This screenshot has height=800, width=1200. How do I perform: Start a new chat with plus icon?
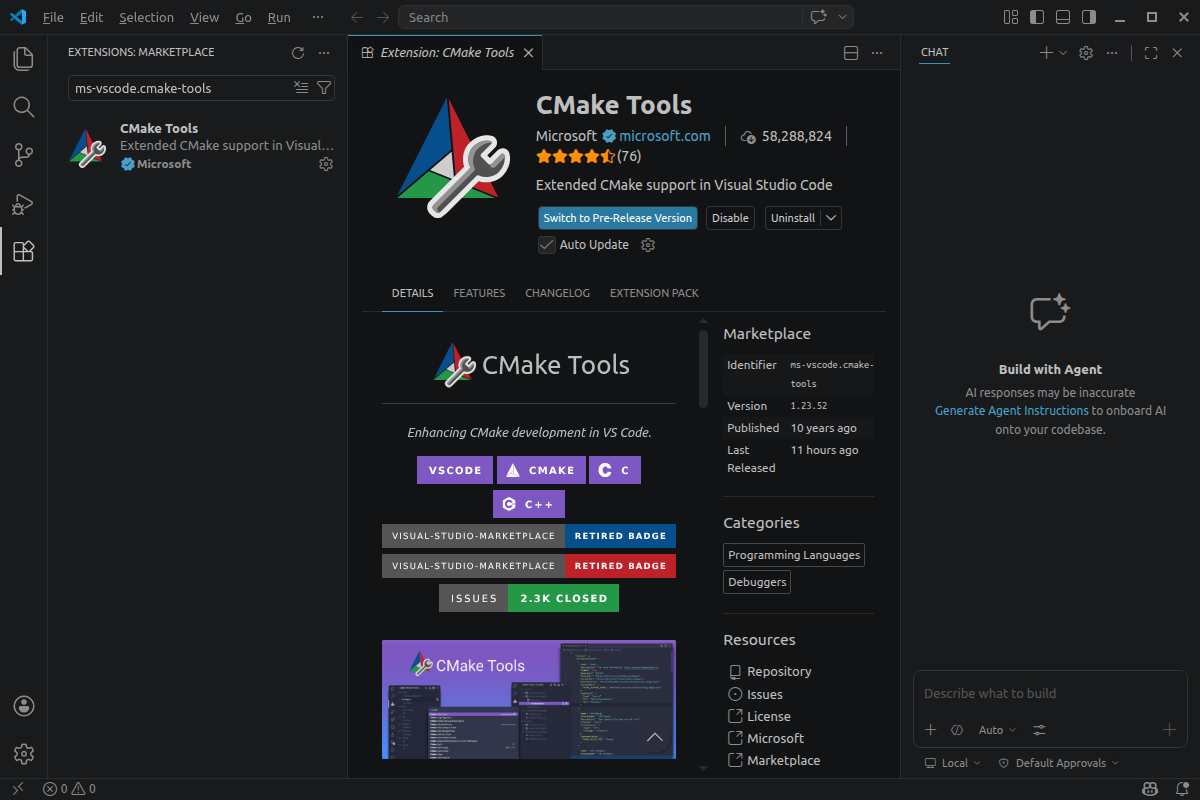click(1046, 53)
